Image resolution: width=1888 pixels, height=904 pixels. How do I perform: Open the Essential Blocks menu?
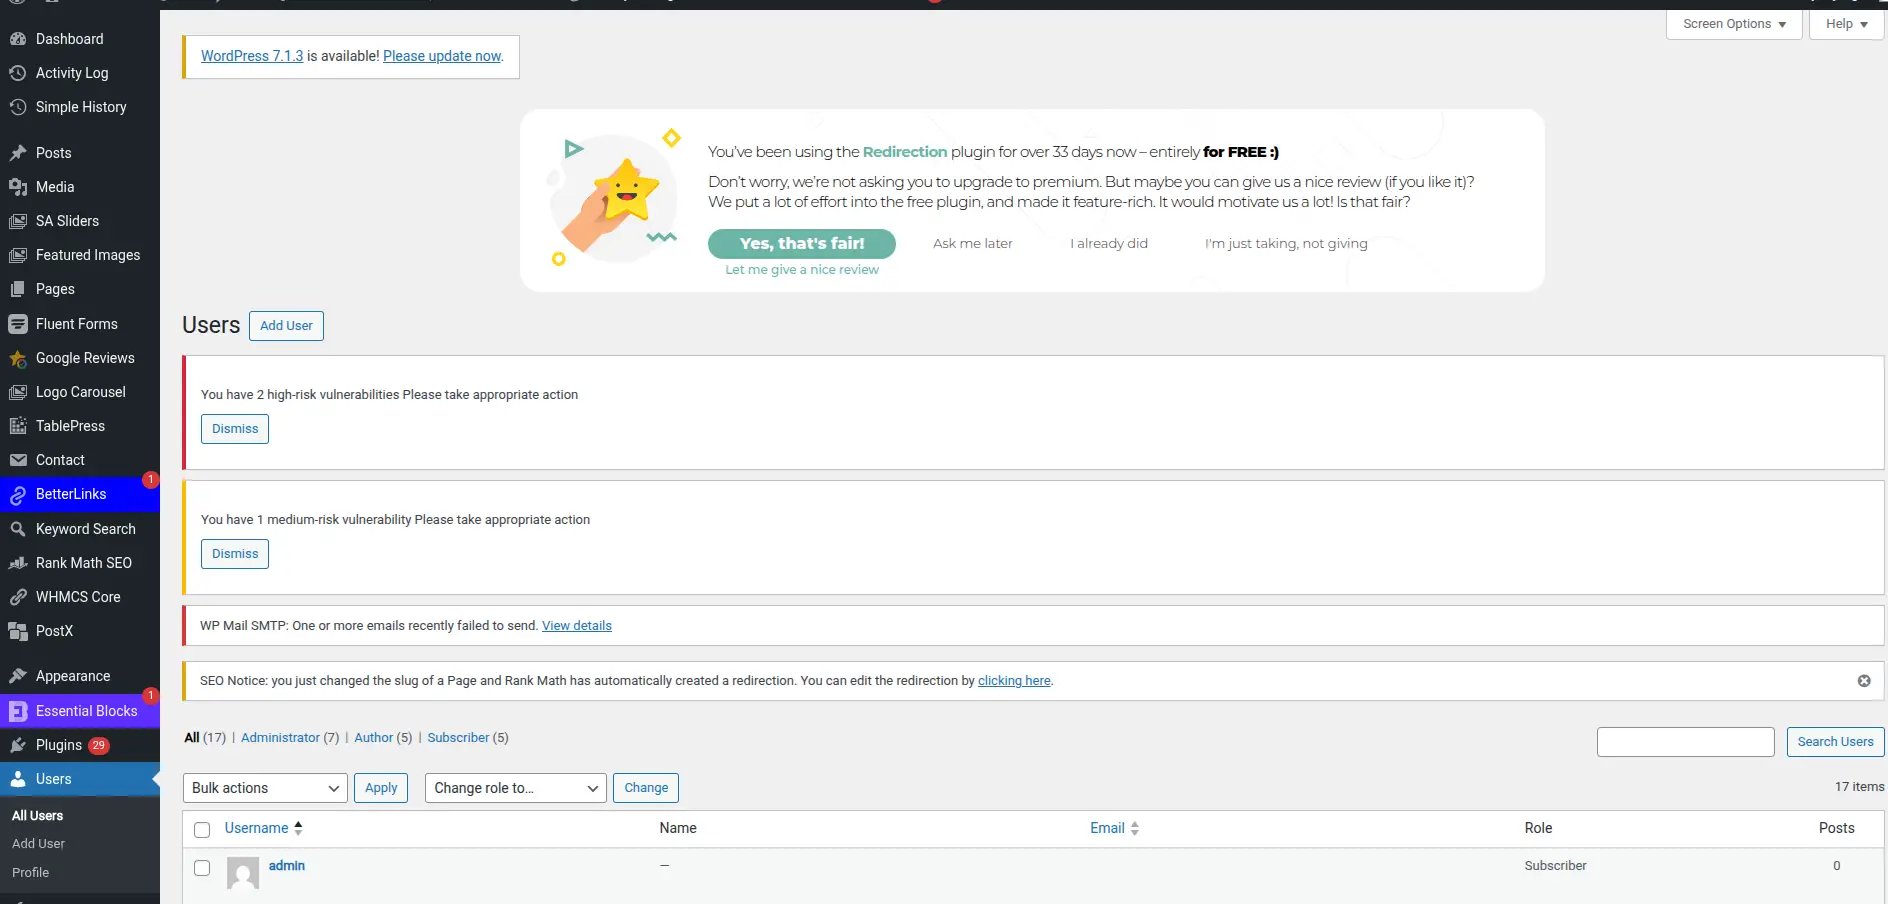click(80, 711)
